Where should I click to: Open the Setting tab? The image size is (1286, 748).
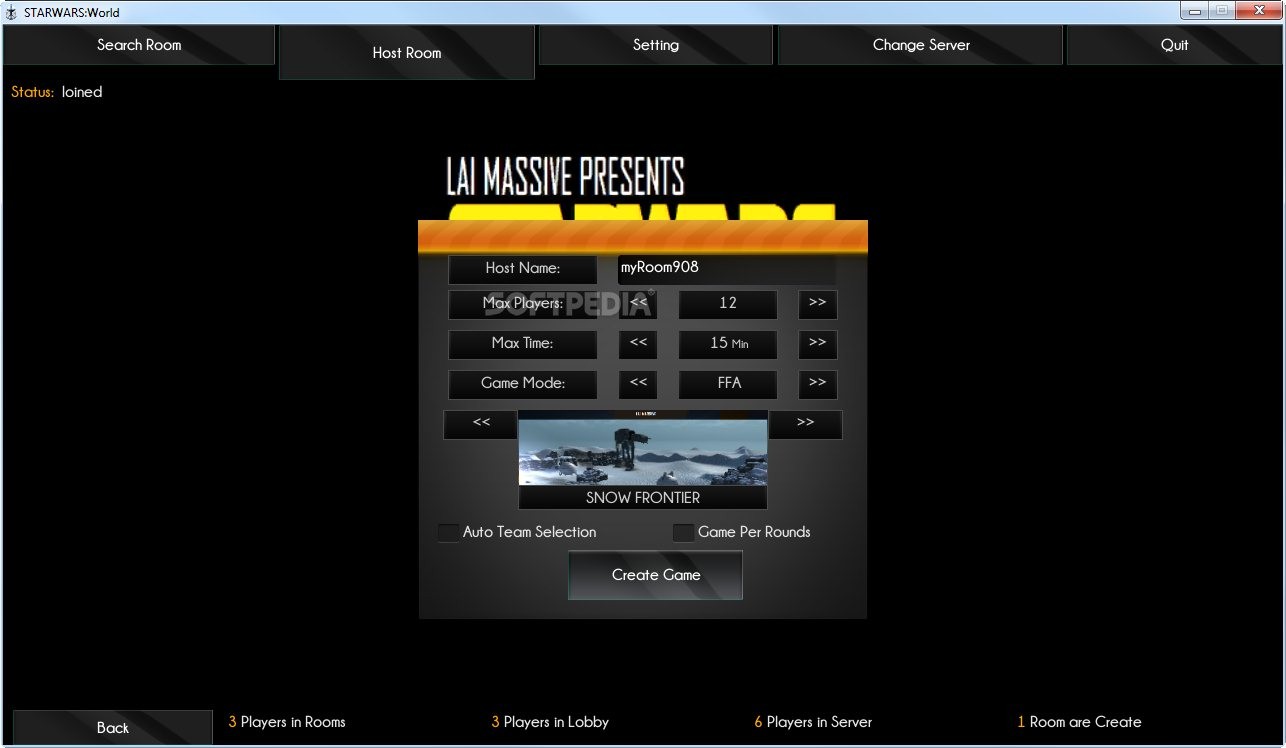click(x=656, y=45)
